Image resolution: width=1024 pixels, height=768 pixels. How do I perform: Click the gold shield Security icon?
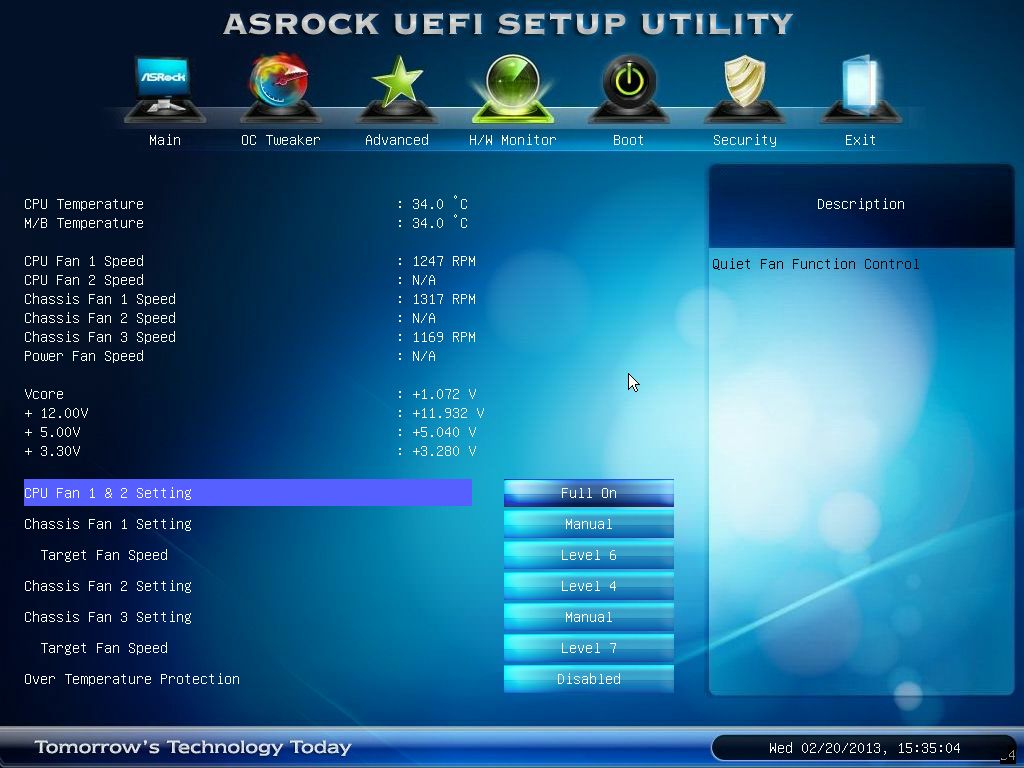pos(744,88)
